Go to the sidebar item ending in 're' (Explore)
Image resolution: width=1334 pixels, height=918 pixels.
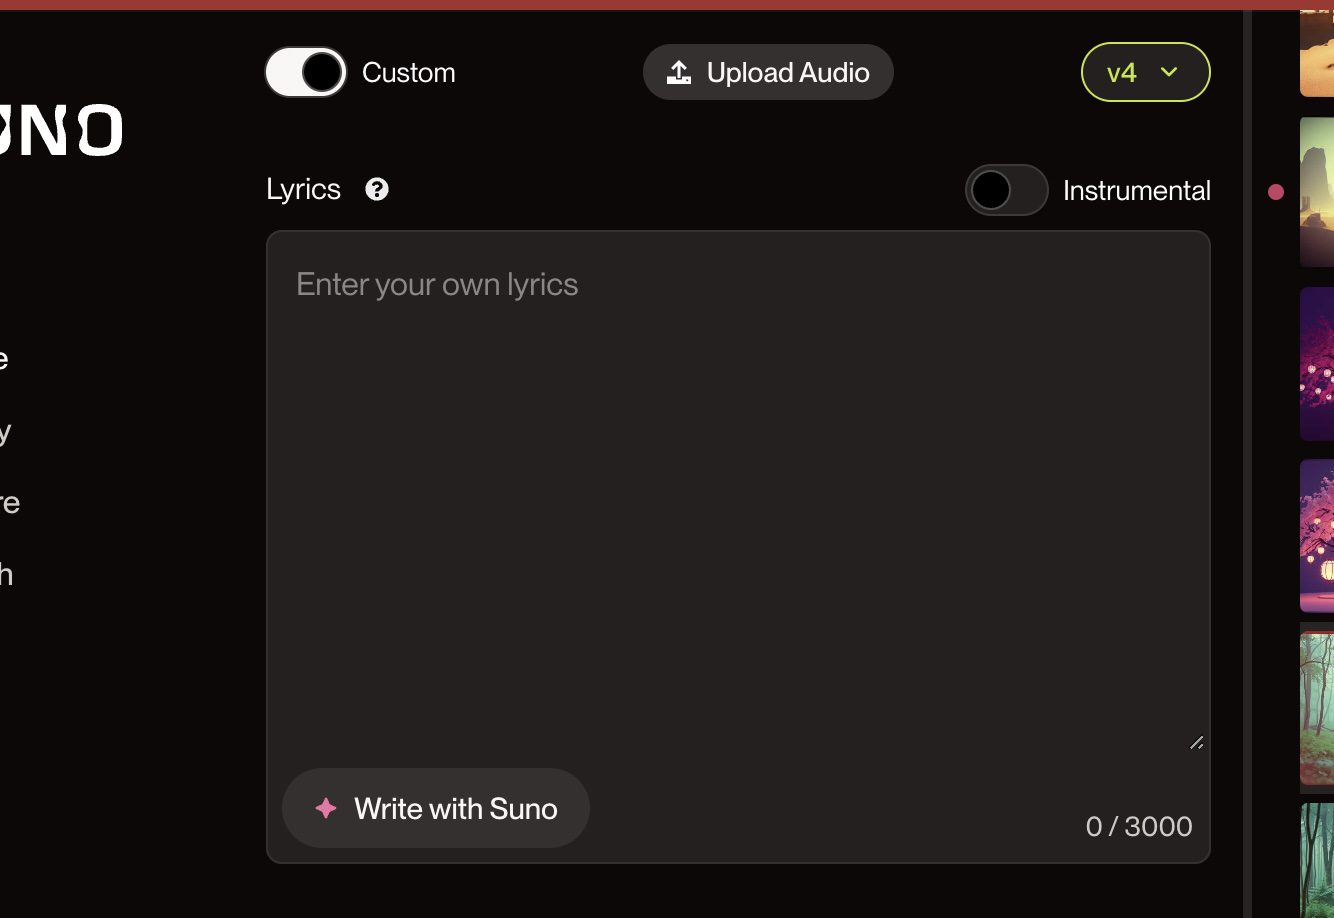(x=9, y=503)
